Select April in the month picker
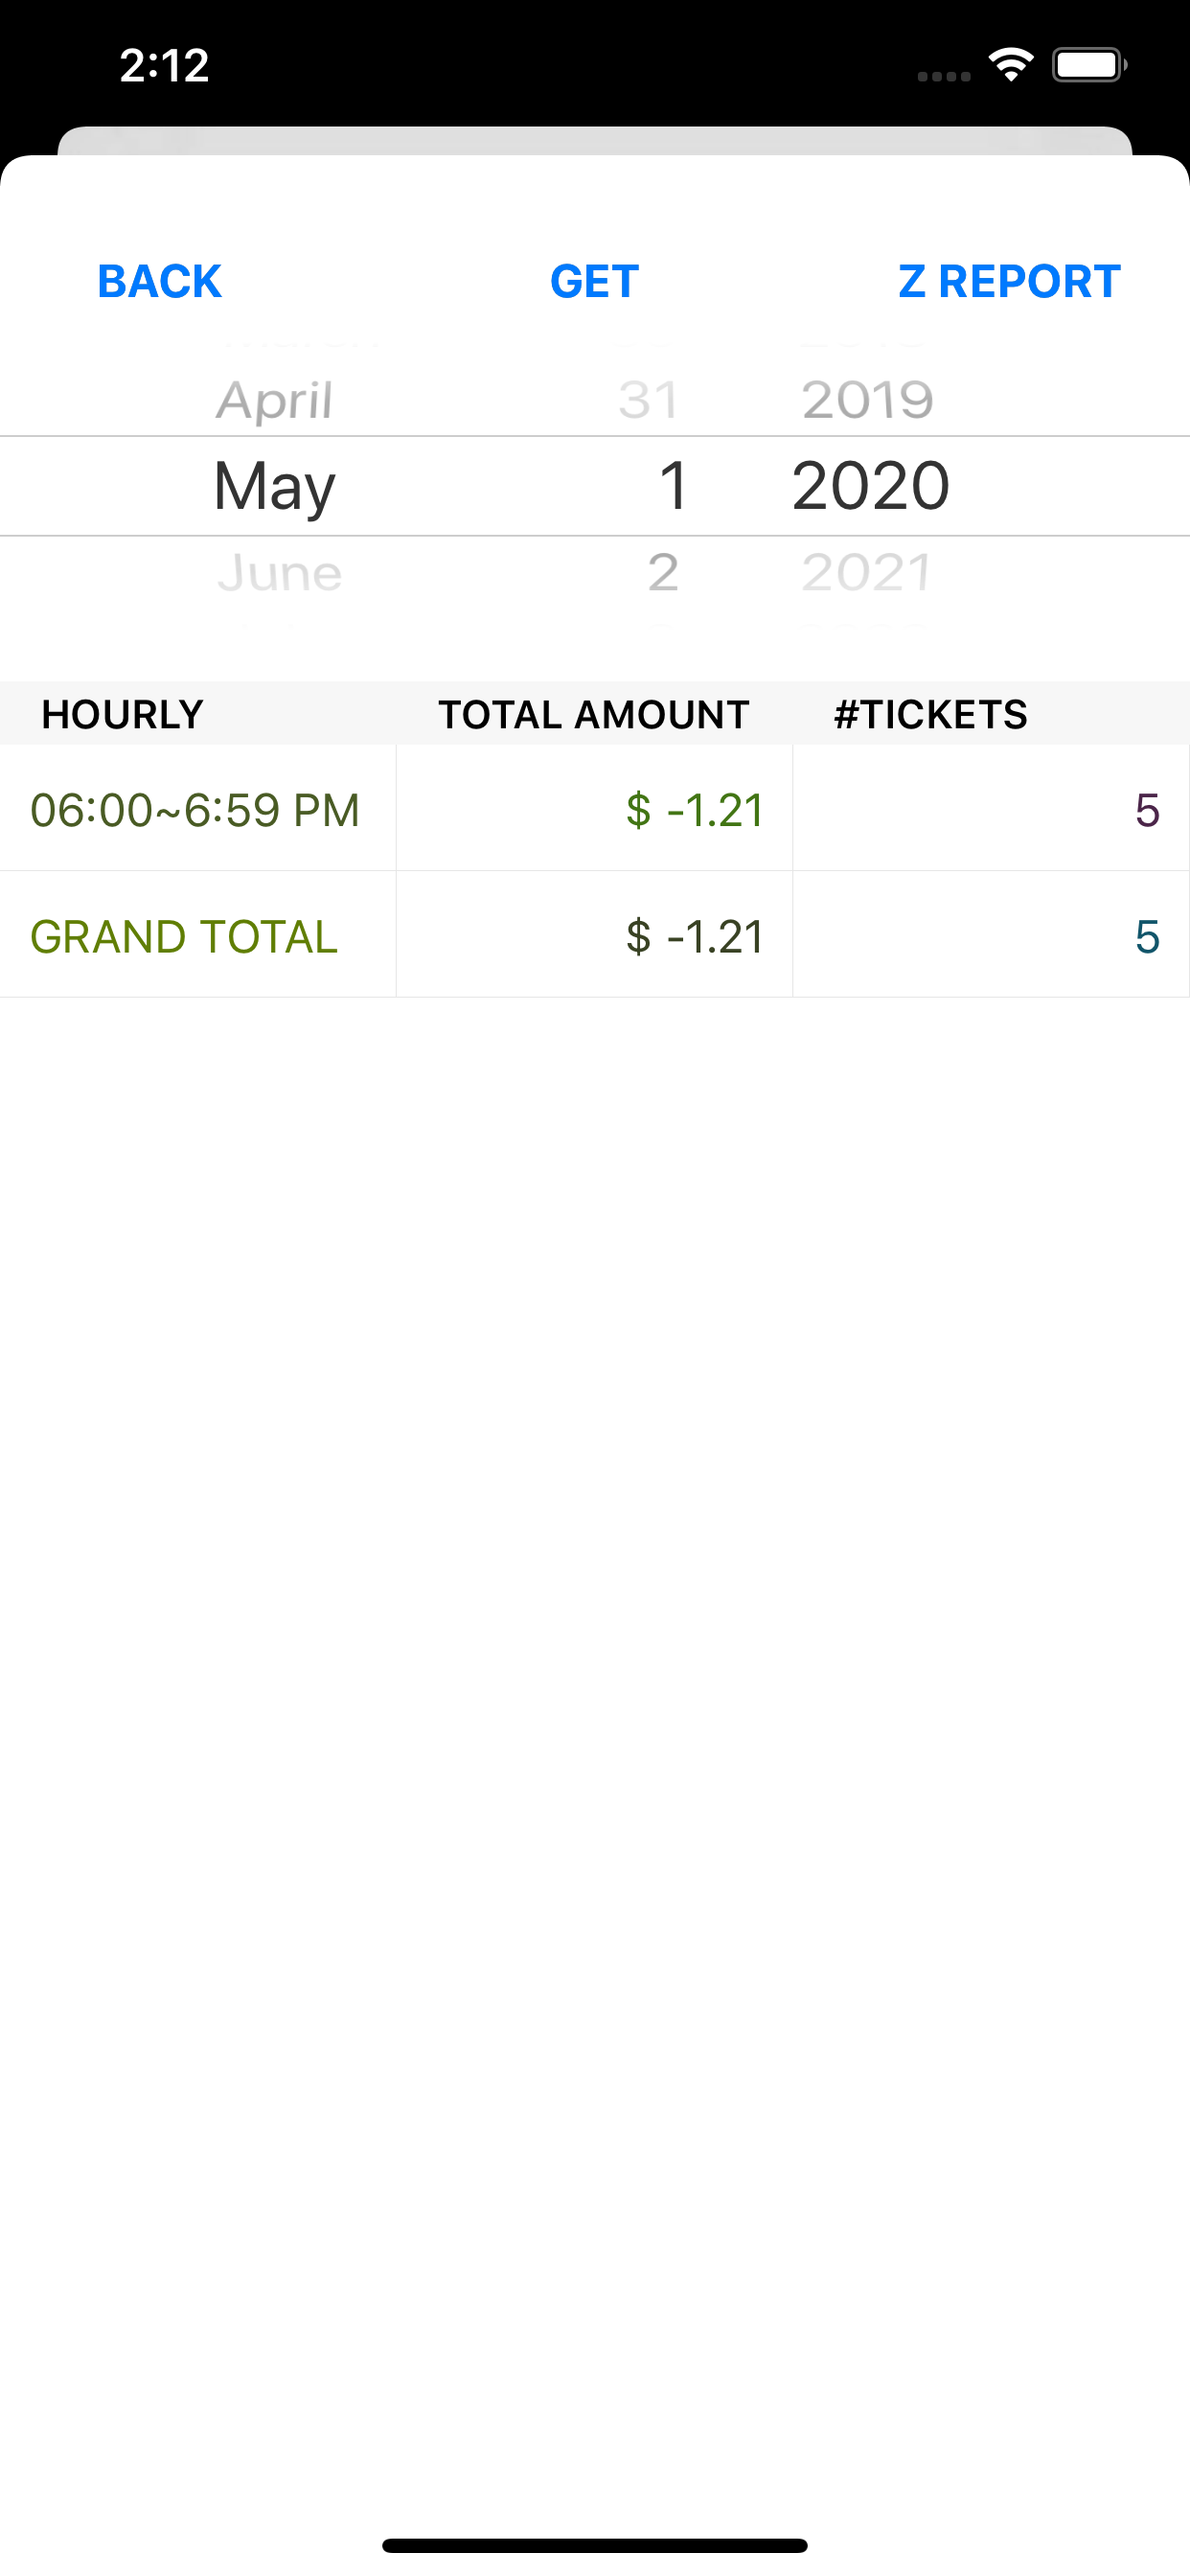The height and width of the screenshot is (2576, 1190). (274, 400)
